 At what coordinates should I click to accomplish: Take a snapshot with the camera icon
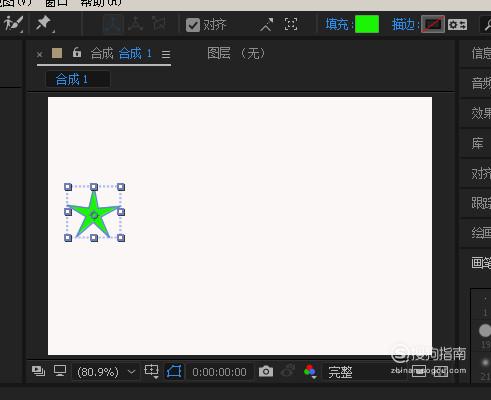tap(266, 371)
